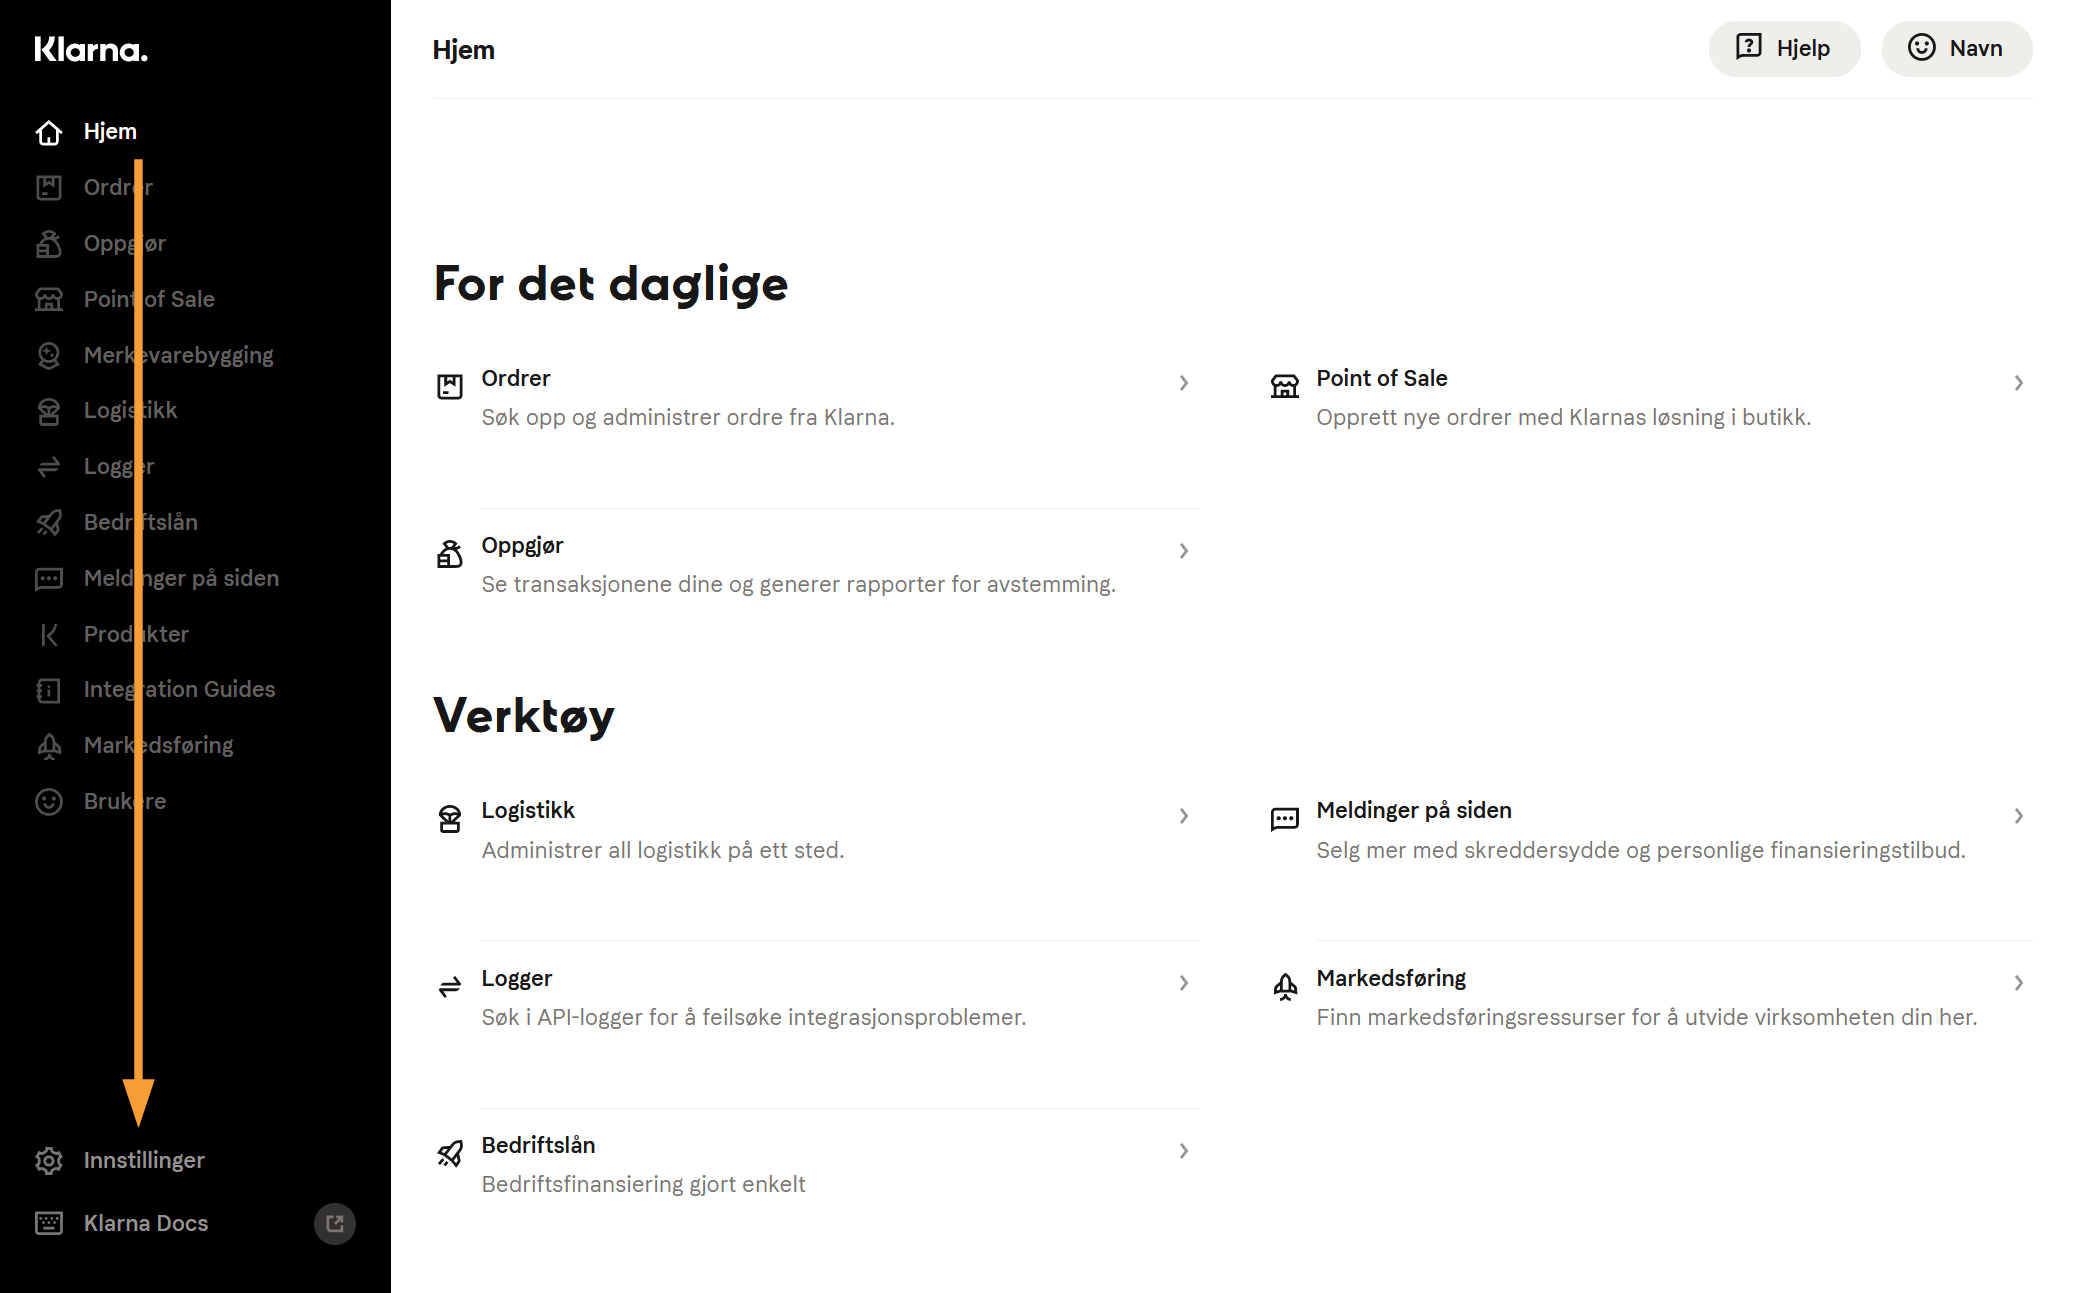Select the Point of Sale sidebar icon

tap(49, 299)
